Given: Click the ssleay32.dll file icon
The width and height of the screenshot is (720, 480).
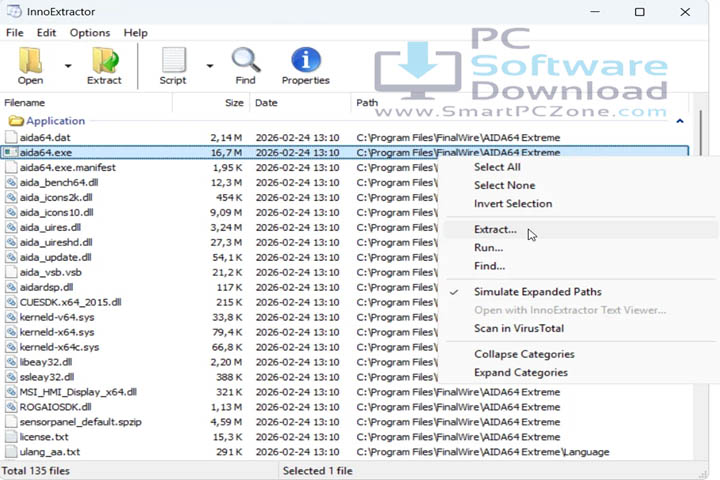Looking at the screenshot, I should click(x=11, y=377).
